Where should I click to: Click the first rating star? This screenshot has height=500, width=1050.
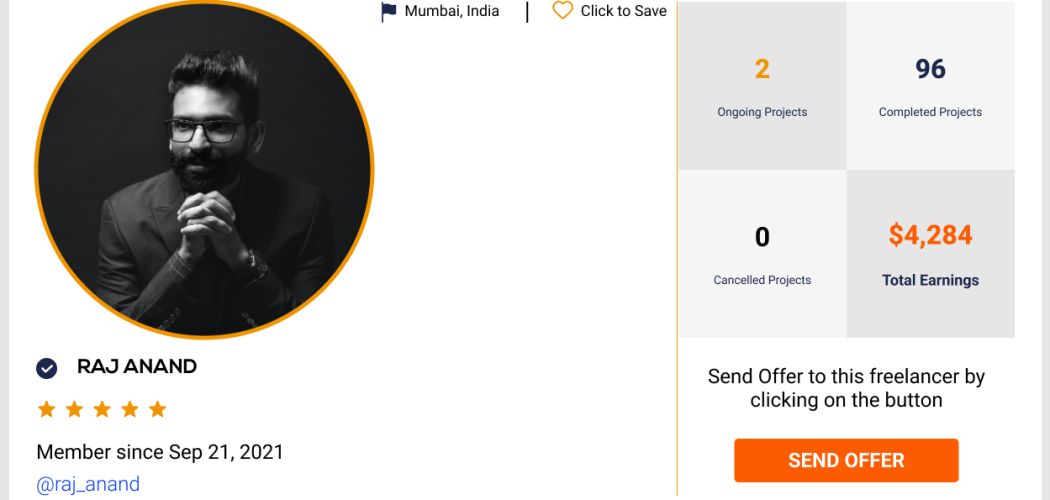[46, 409]
